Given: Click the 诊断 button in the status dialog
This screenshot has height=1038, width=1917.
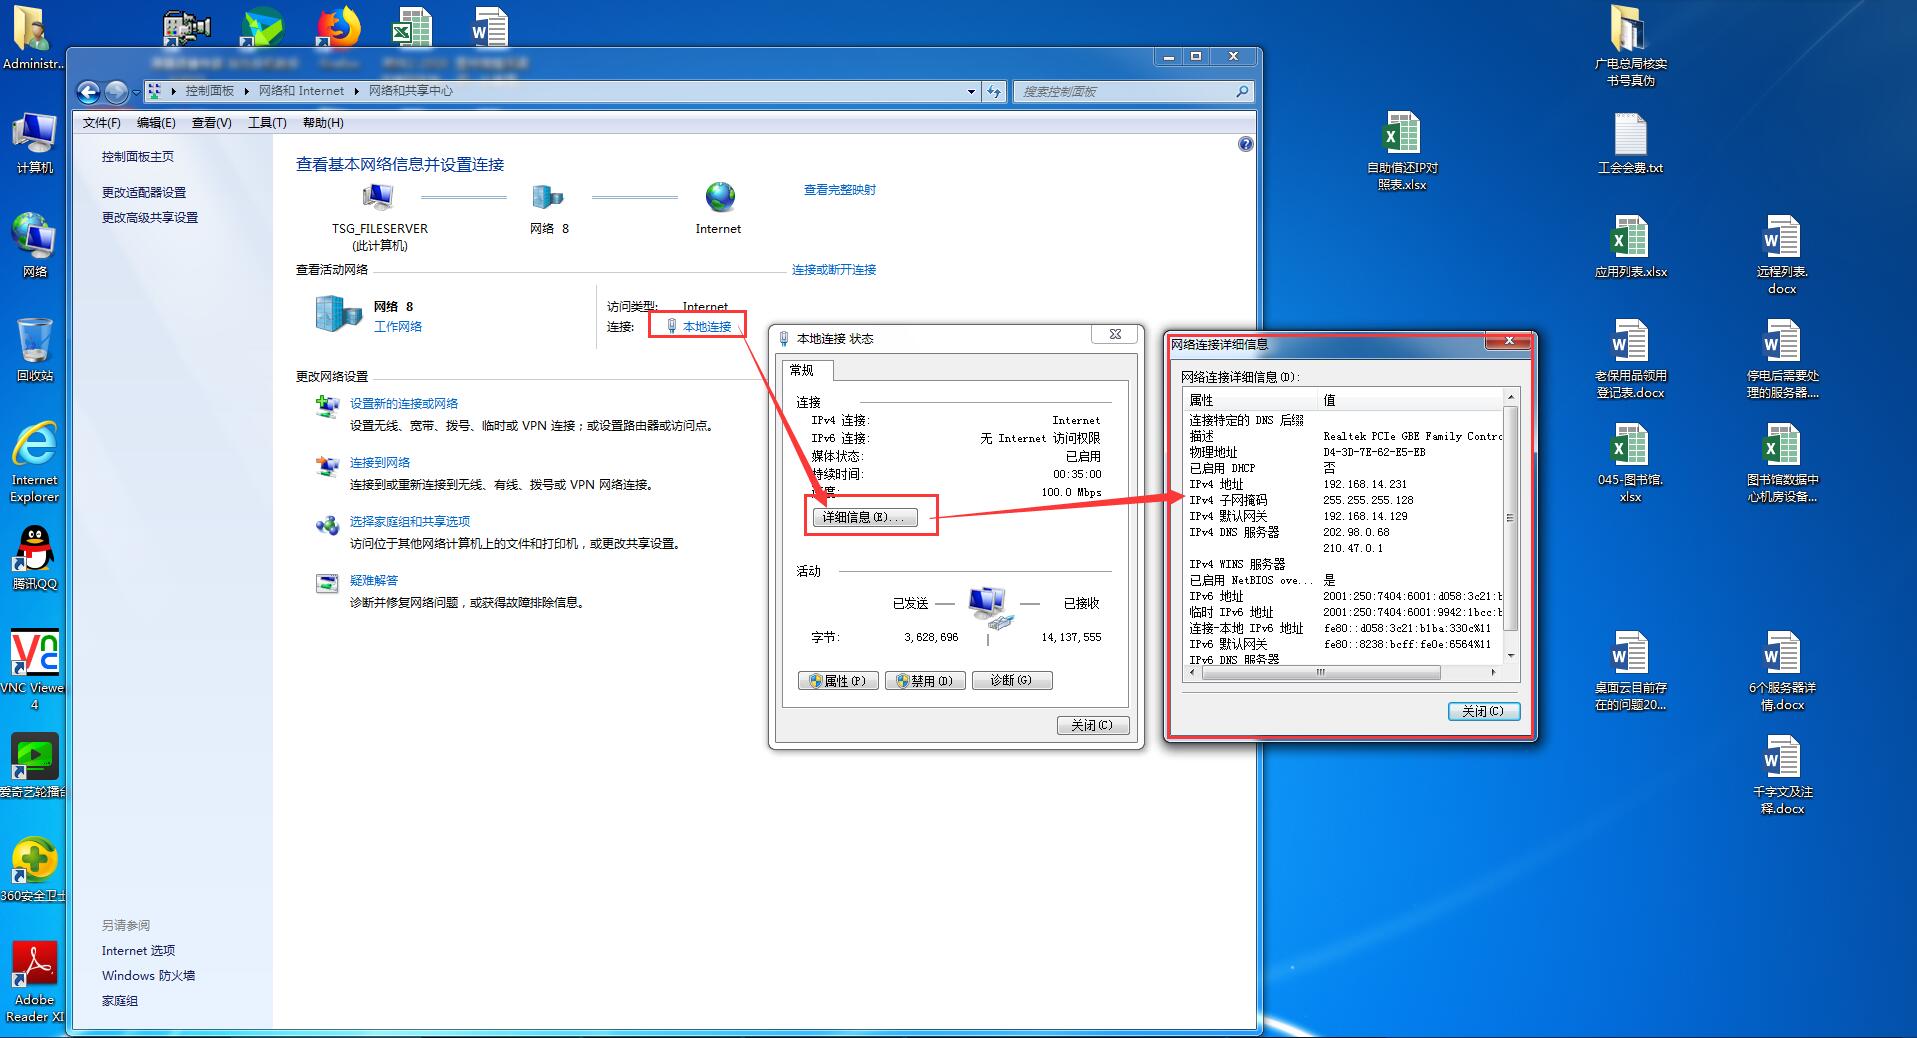Looking at the screenshot, I should pyautogui.click(x=1012, y=681).
